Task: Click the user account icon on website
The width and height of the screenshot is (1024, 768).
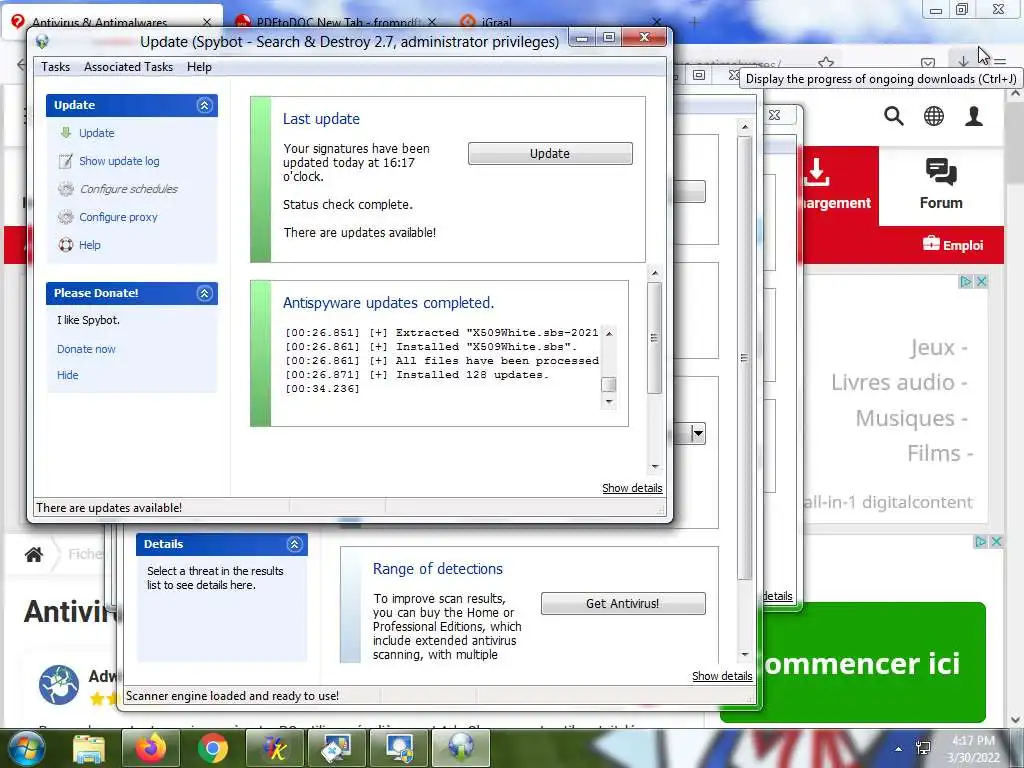Action: click(974, 116)
